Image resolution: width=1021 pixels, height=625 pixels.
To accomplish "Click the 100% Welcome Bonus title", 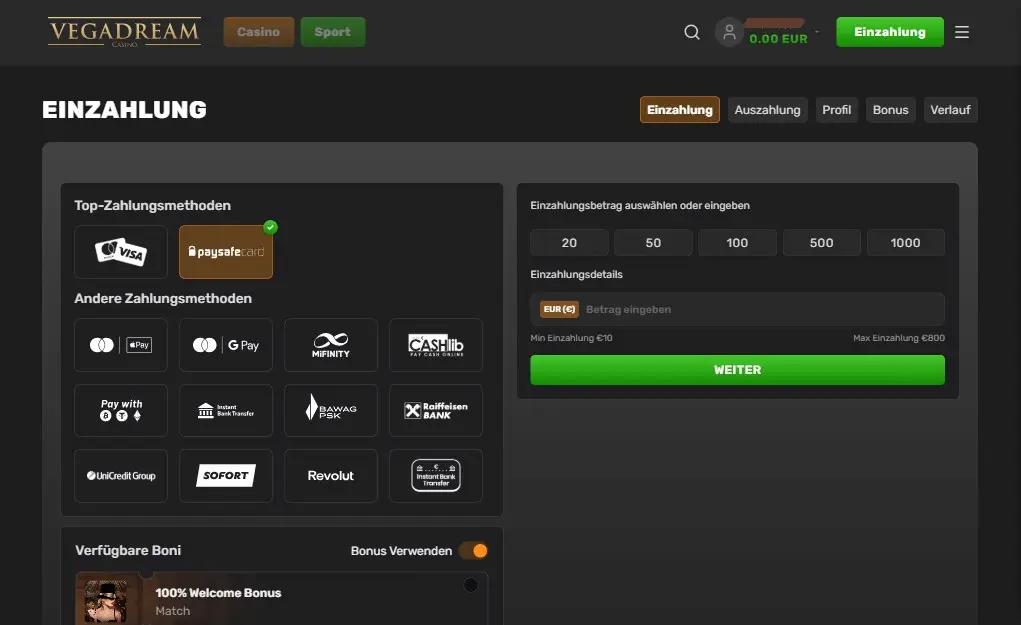I will 218,592.
